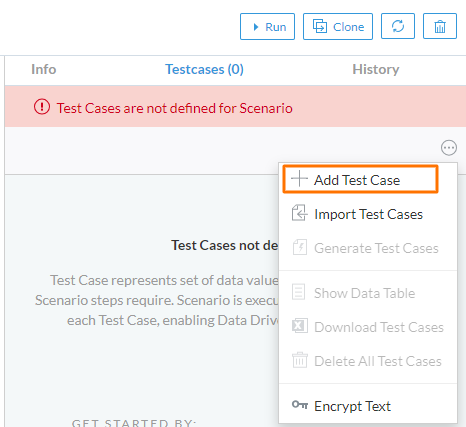
Task: Select the Testcases (0) tab
Action: coord(204,69)
